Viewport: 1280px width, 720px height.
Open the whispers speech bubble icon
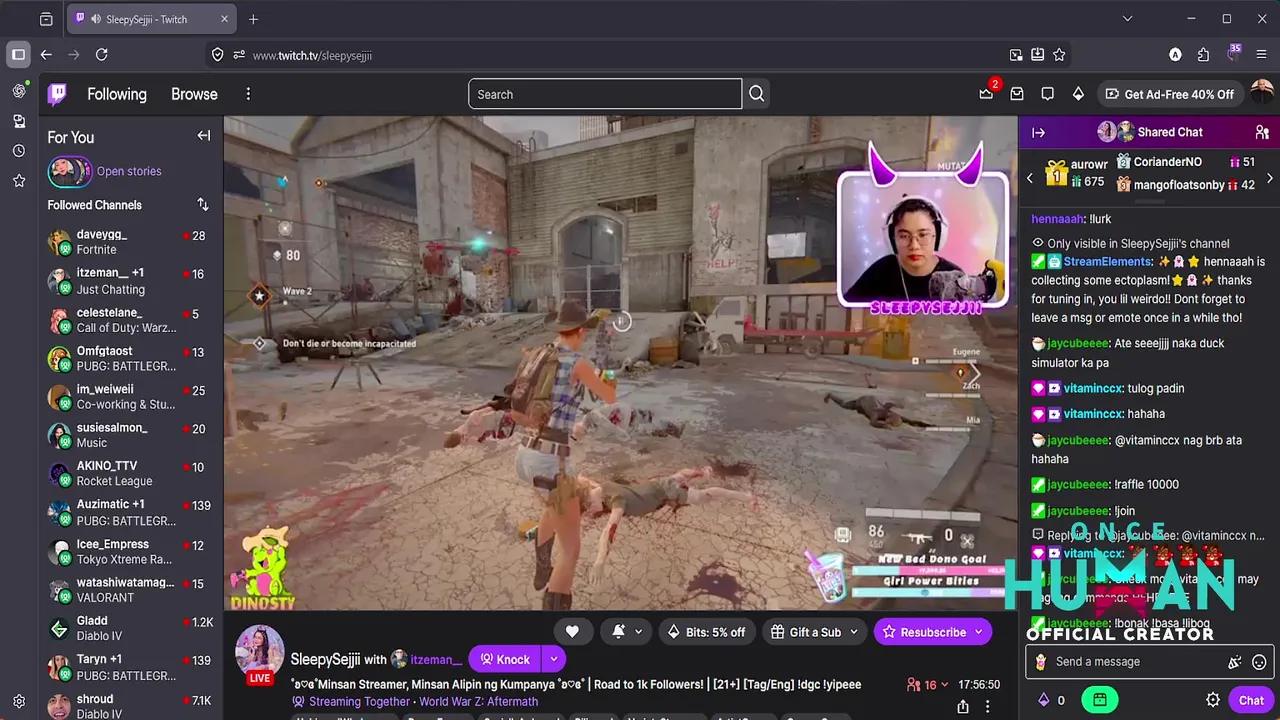pos(1047,94)
